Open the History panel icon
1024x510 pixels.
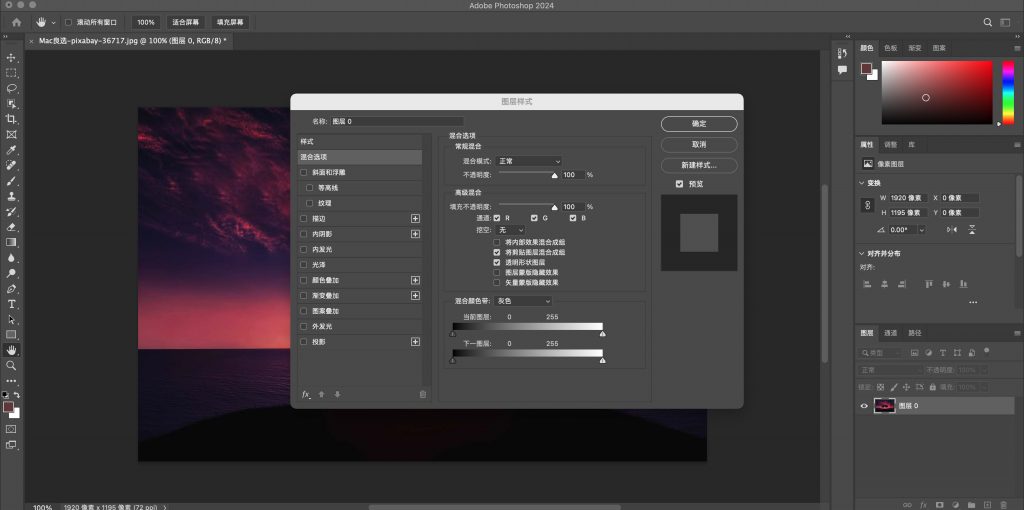pyautogui.click(x=842, y=54)
